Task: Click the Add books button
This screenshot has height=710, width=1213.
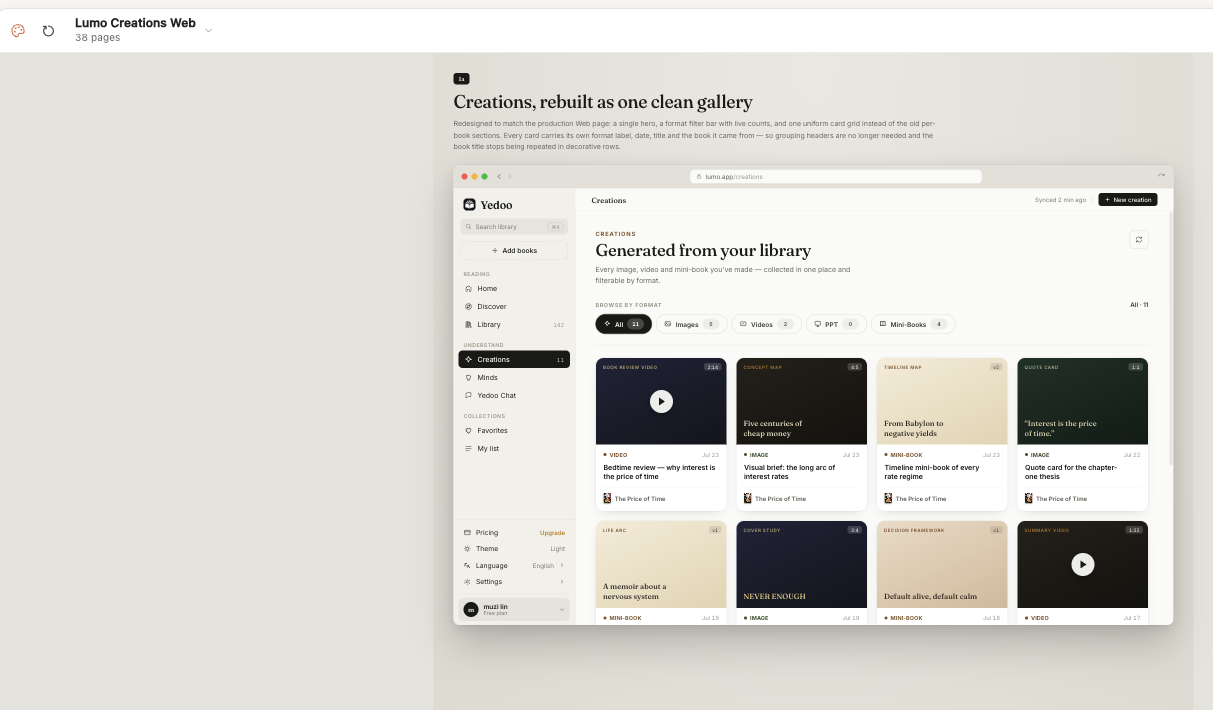Action: click(514, 251)
